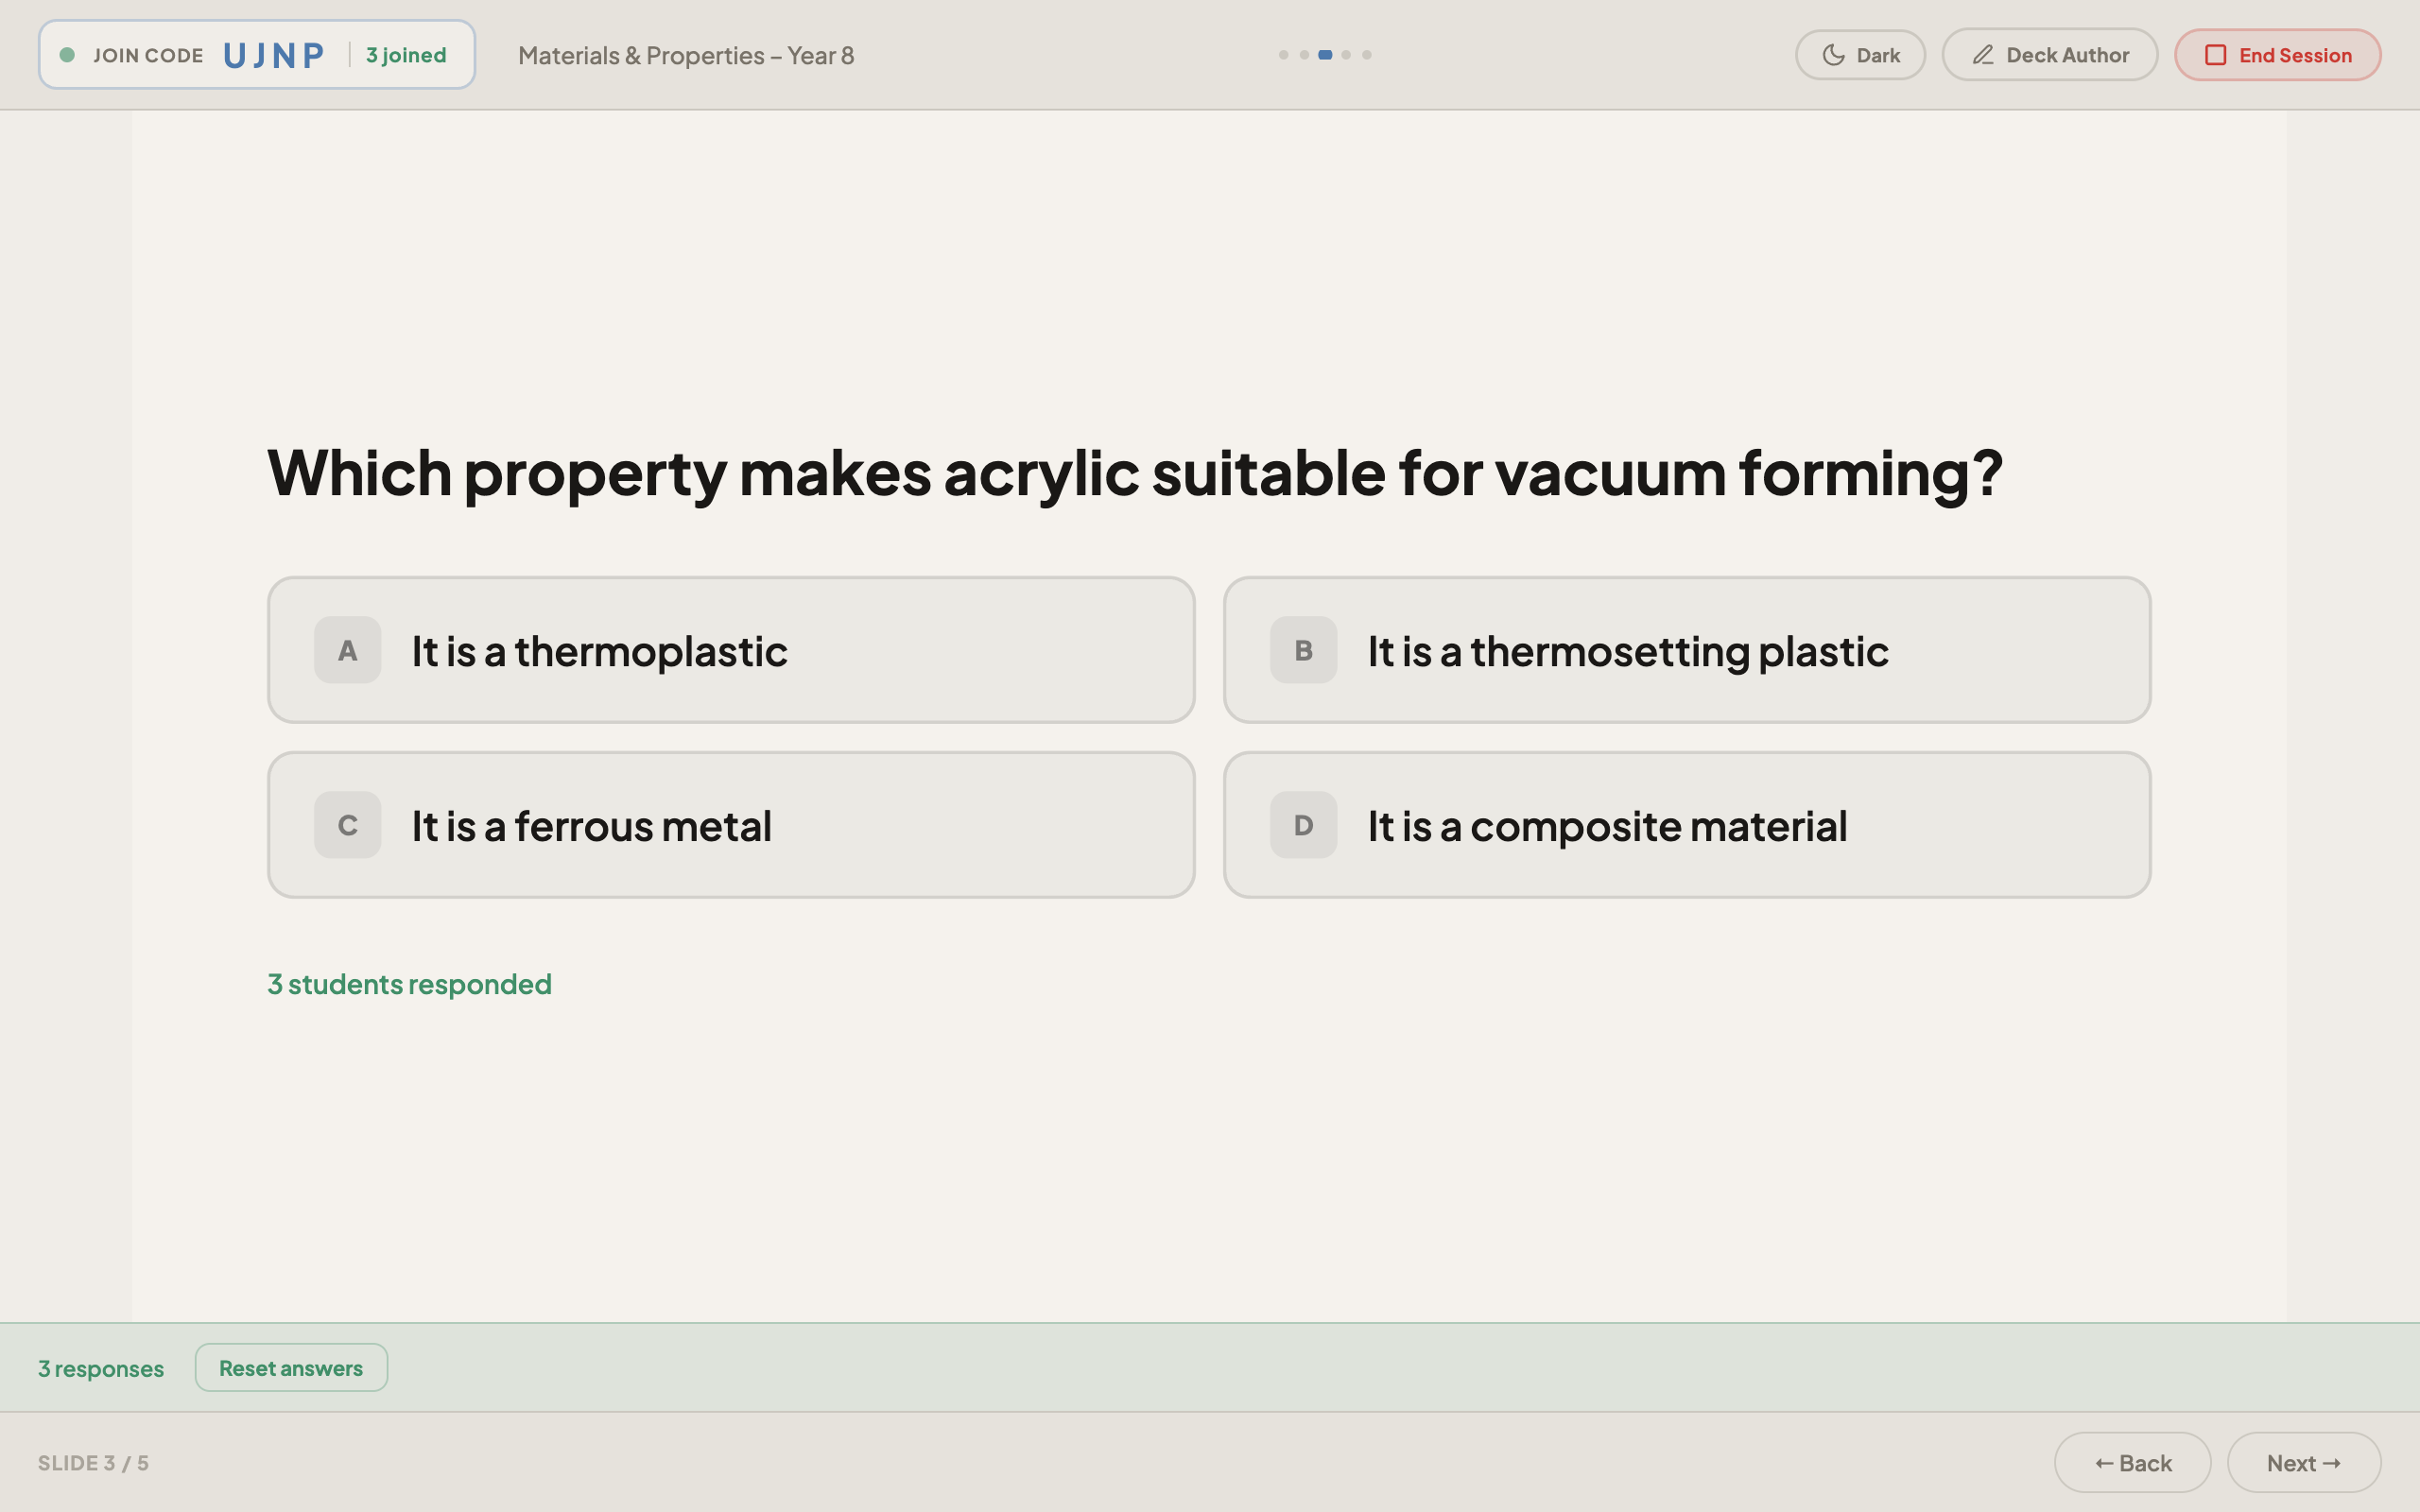The width and height of the screenshot is (2420, 1512).
Task: Click the deck title Materials & Properties – Year 8
Action: coord(686,55)
